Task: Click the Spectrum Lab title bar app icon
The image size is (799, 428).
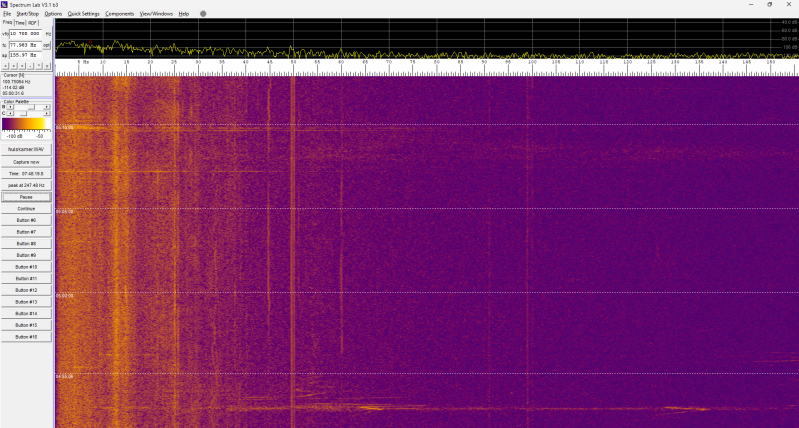Action: coord(5,5)
